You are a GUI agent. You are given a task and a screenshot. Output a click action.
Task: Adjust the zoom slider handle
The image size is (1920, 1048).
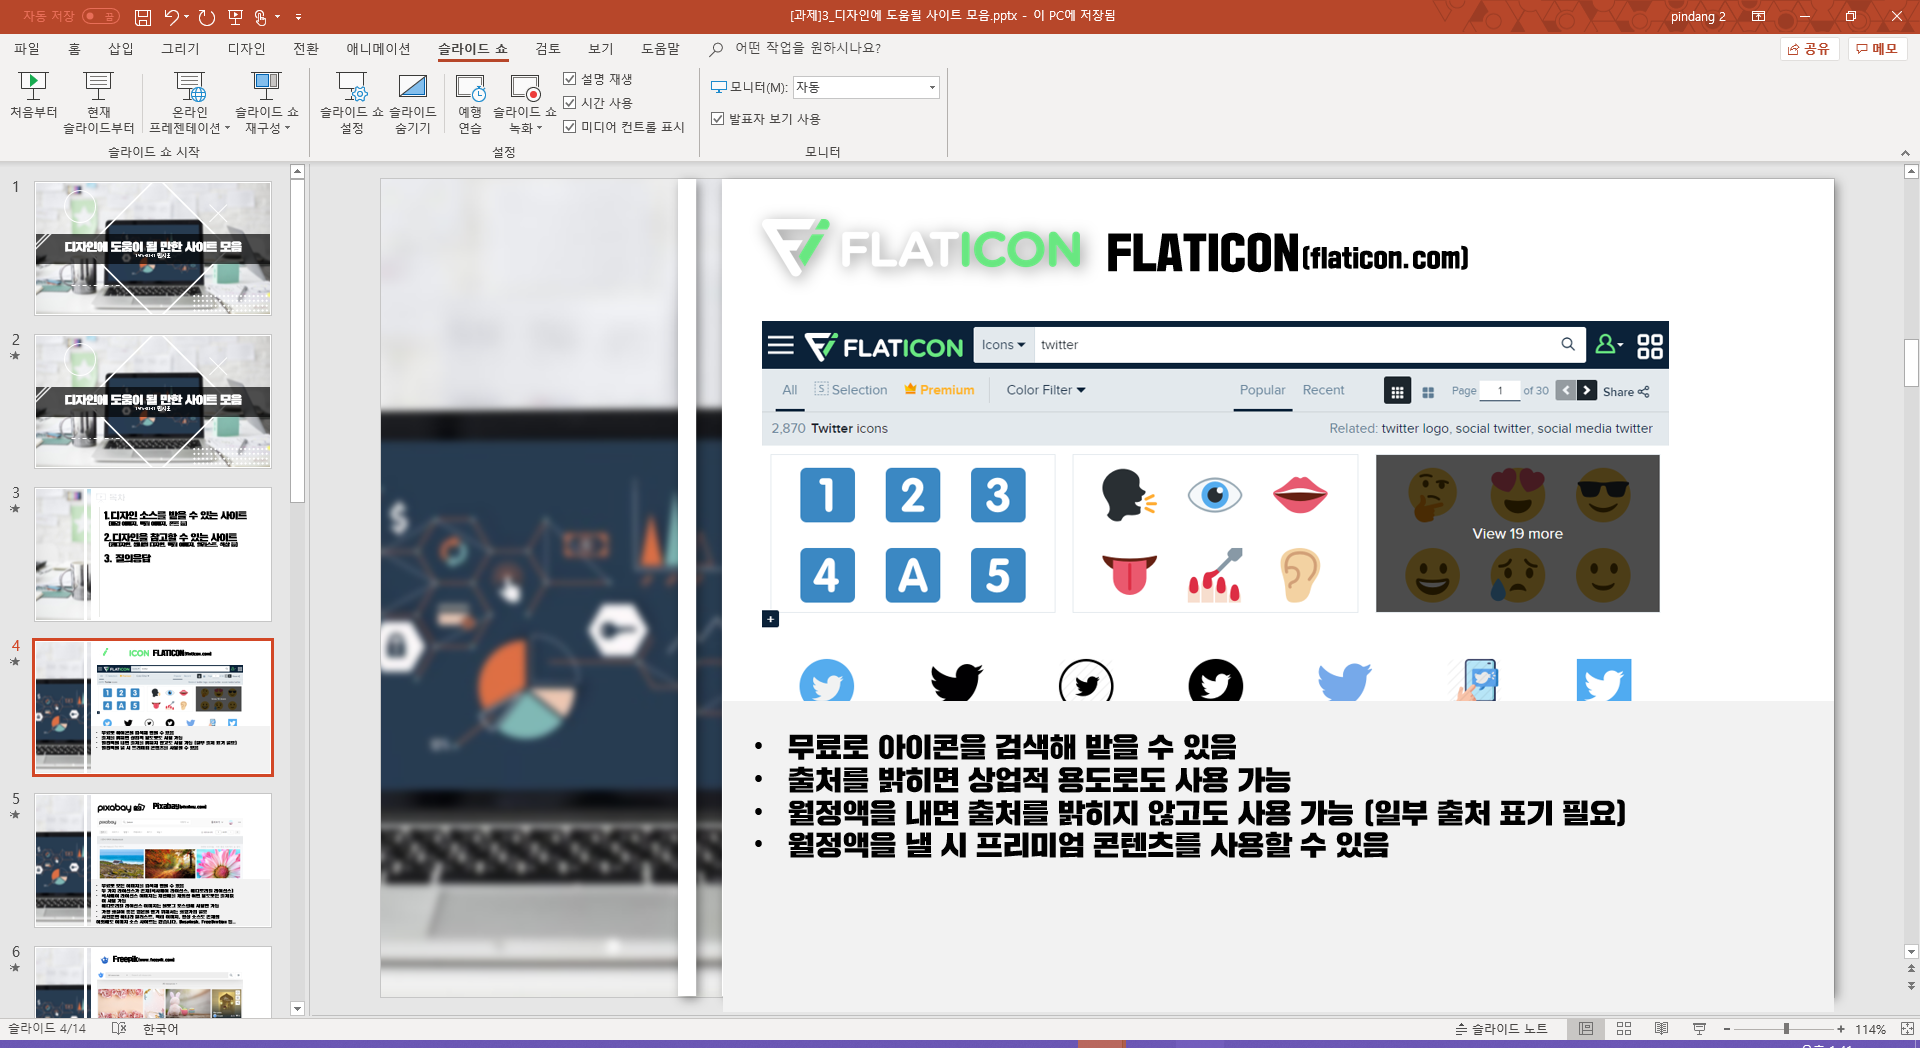tap(1786, 1029)
